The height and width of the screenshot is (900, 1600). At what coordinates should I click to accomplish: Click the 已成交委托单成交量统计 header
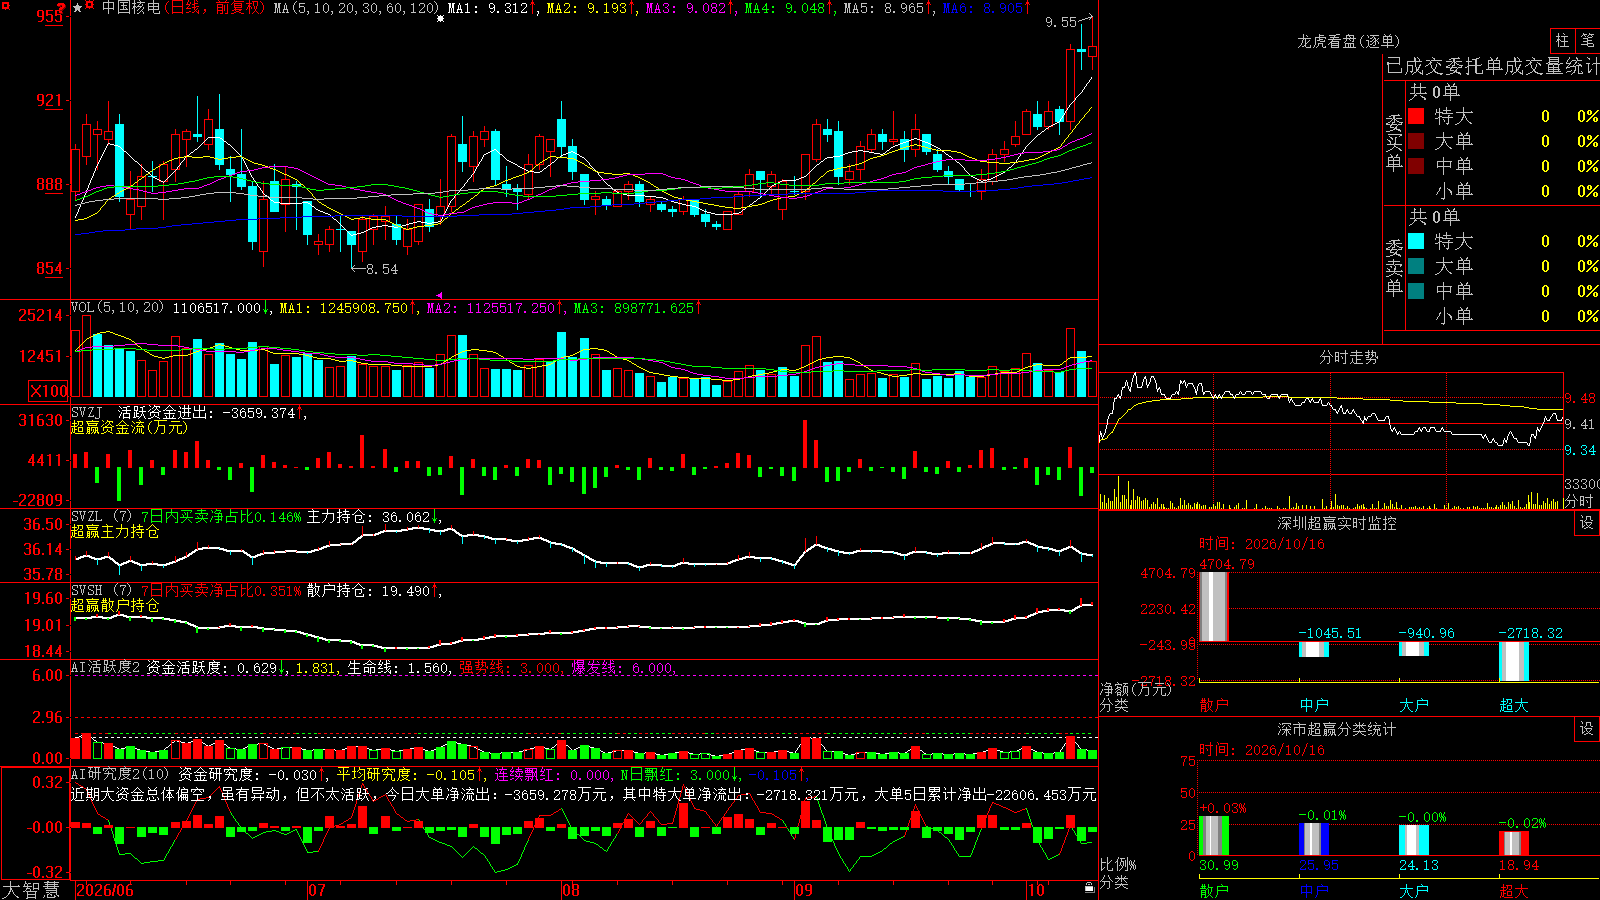[1492, 66]
